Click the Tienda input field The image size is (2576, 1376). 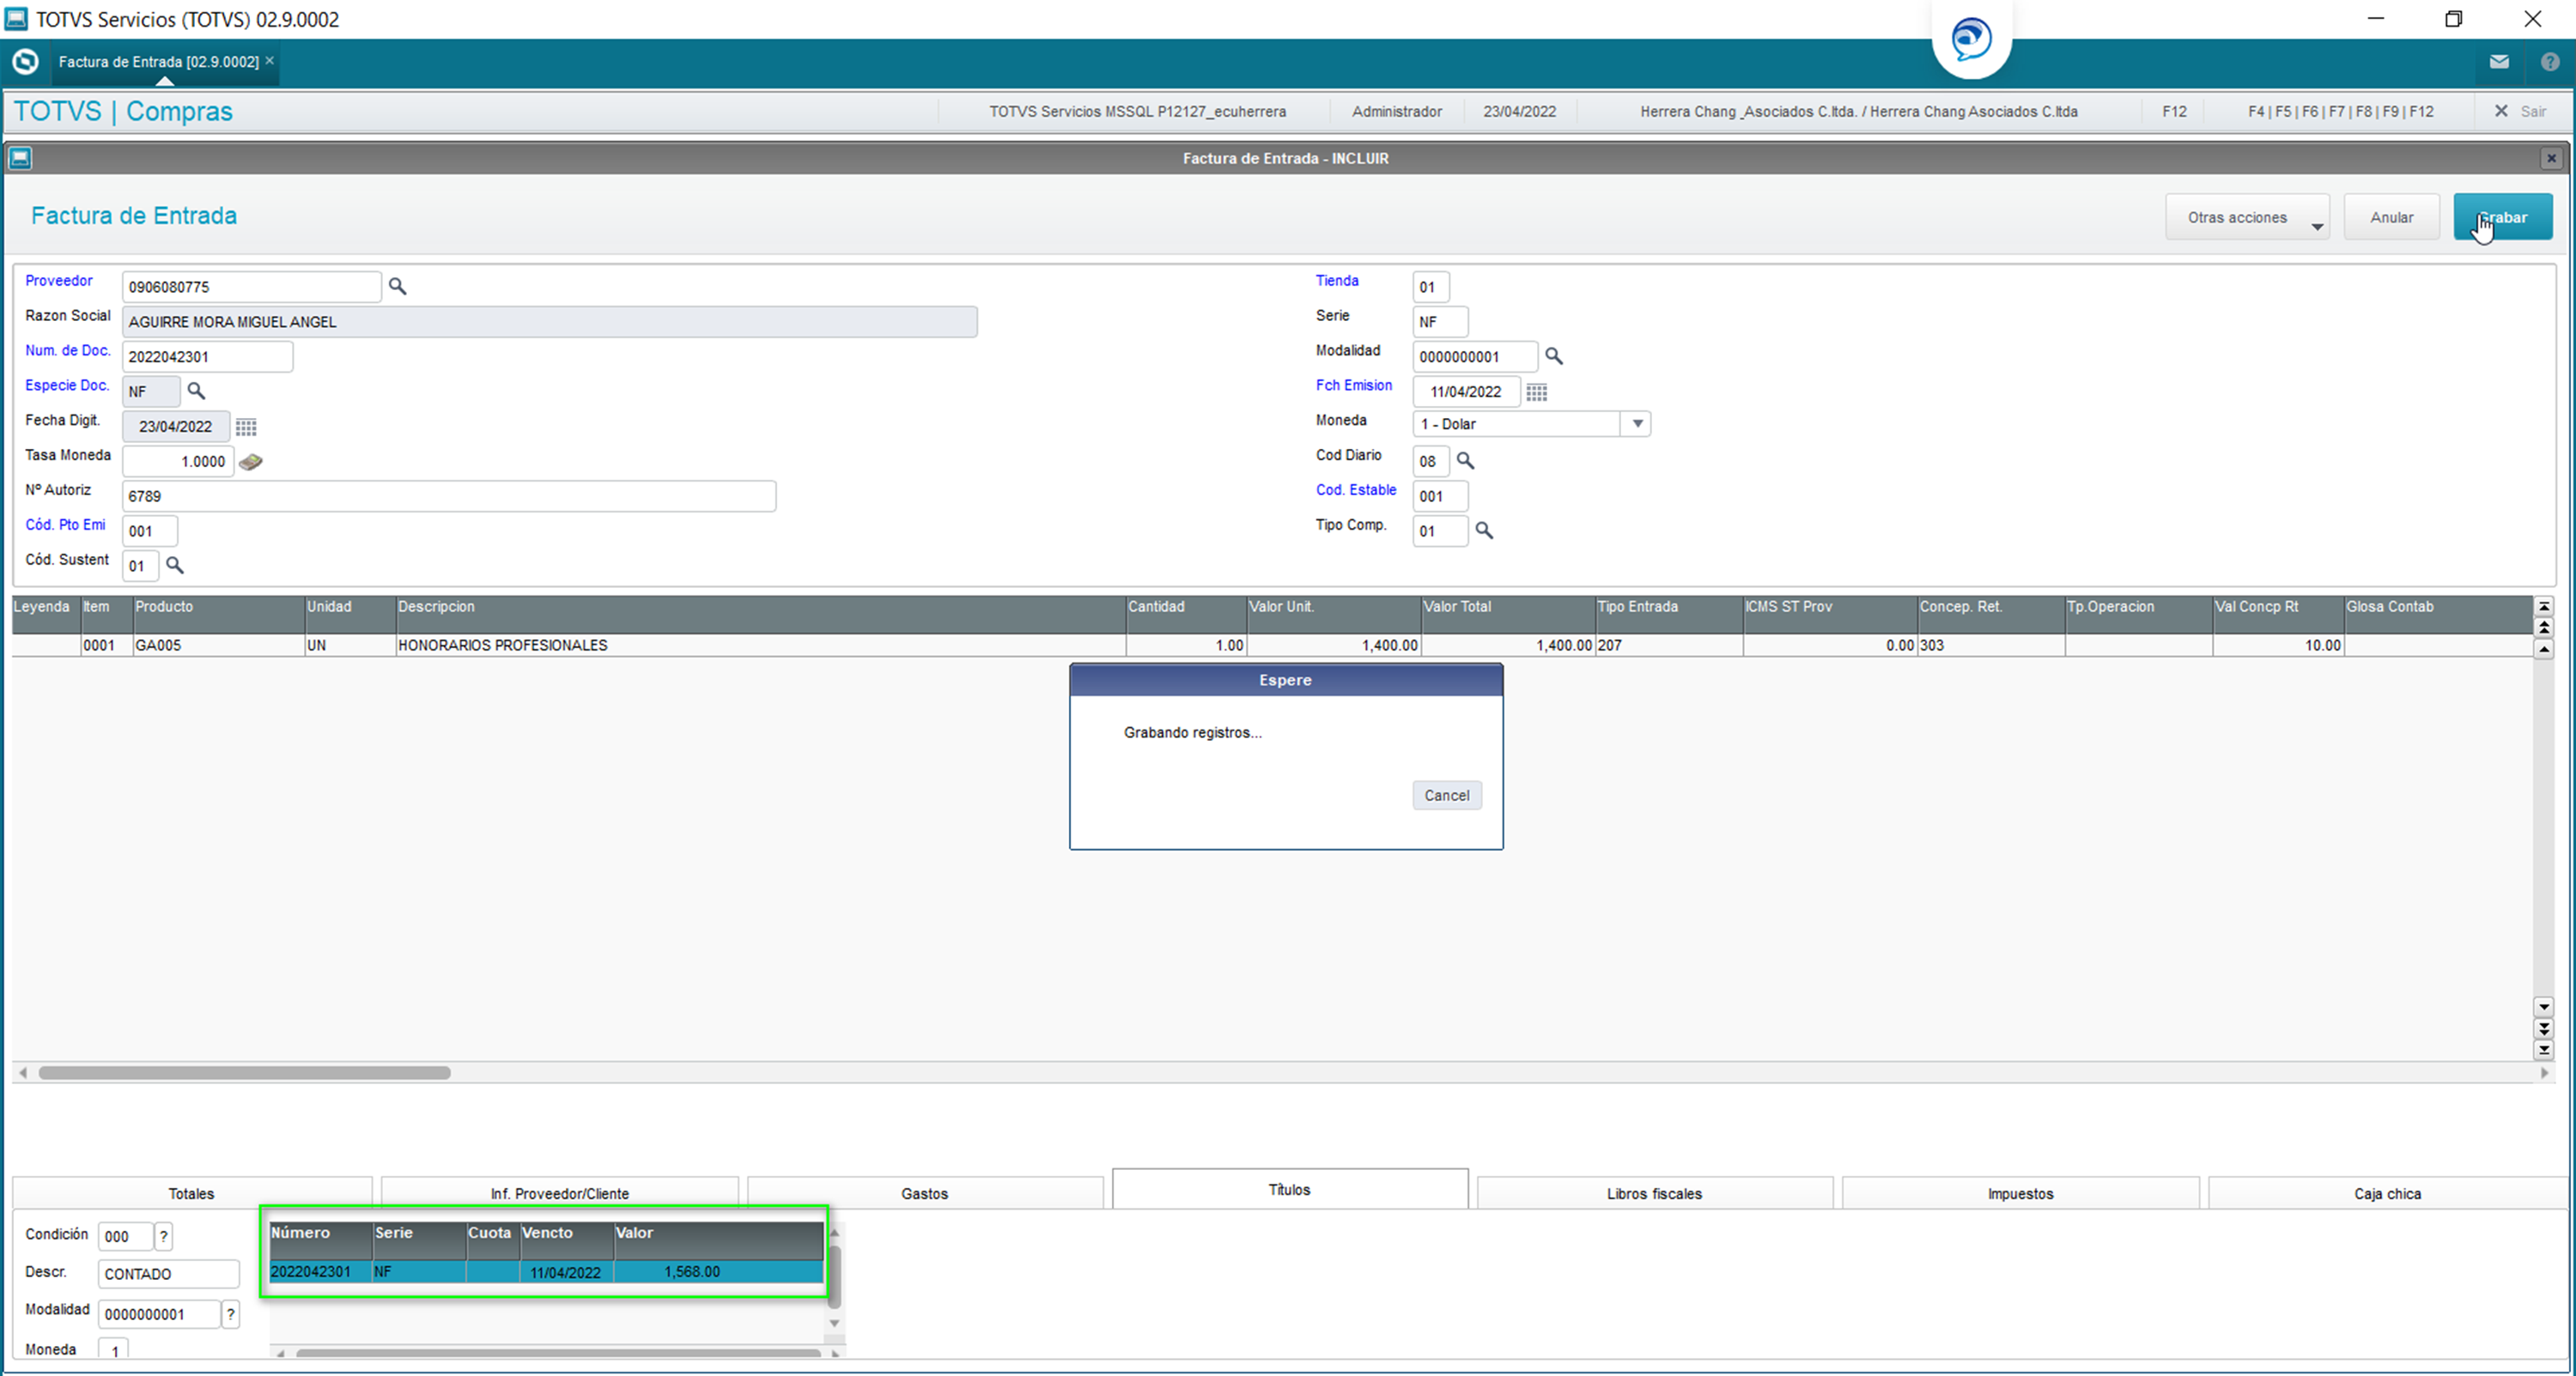tap(1430, 287)
